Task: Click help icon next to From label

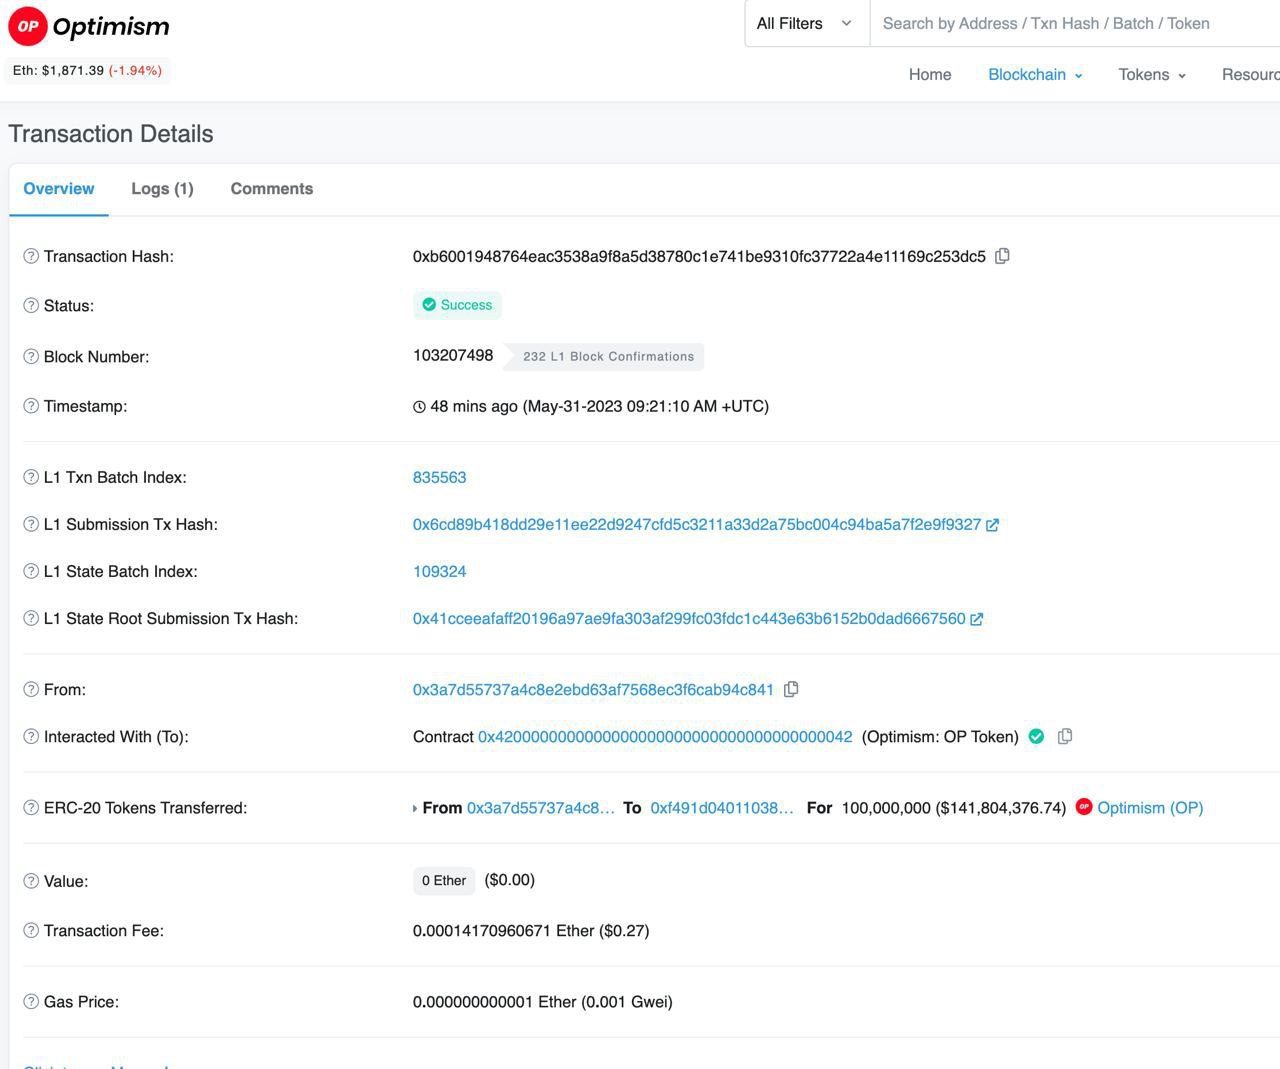Action: coord(31,689)
